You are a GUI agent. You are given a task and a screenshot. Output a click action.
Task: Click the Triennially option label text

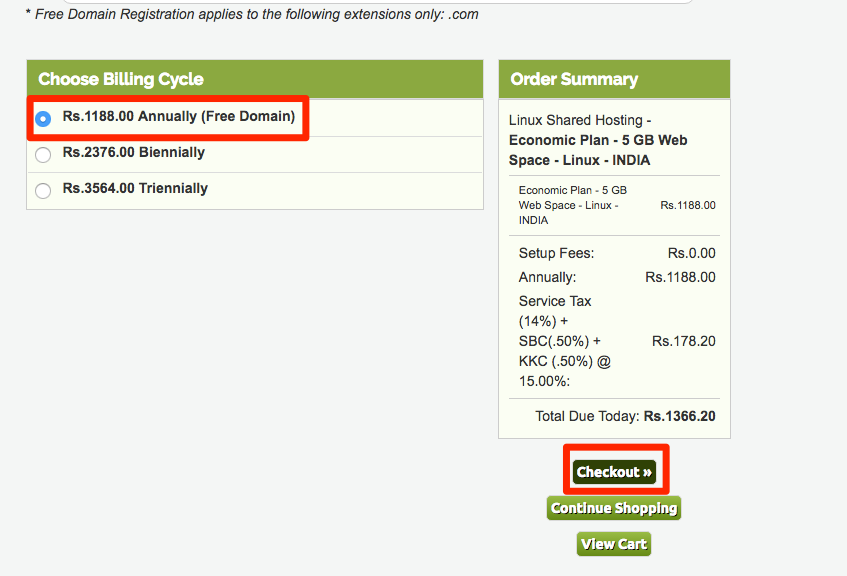(x=135, y=188)
